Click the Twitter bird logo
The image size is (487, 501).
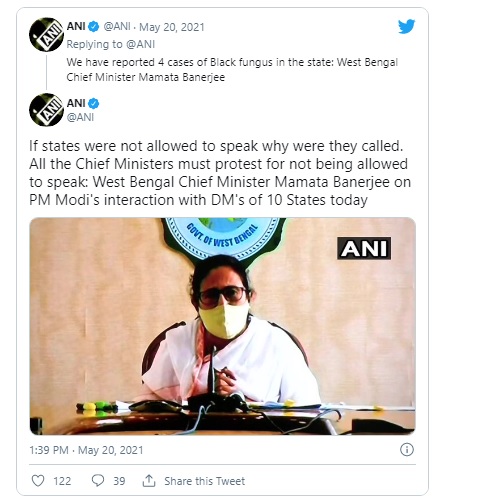[x=406, y=26]
